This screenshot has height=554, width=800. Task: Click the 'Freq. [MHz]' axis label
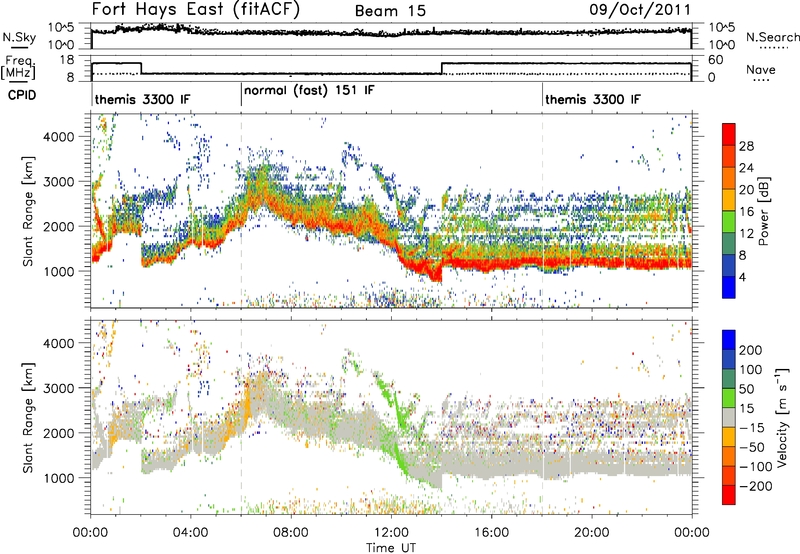[19, 68]
